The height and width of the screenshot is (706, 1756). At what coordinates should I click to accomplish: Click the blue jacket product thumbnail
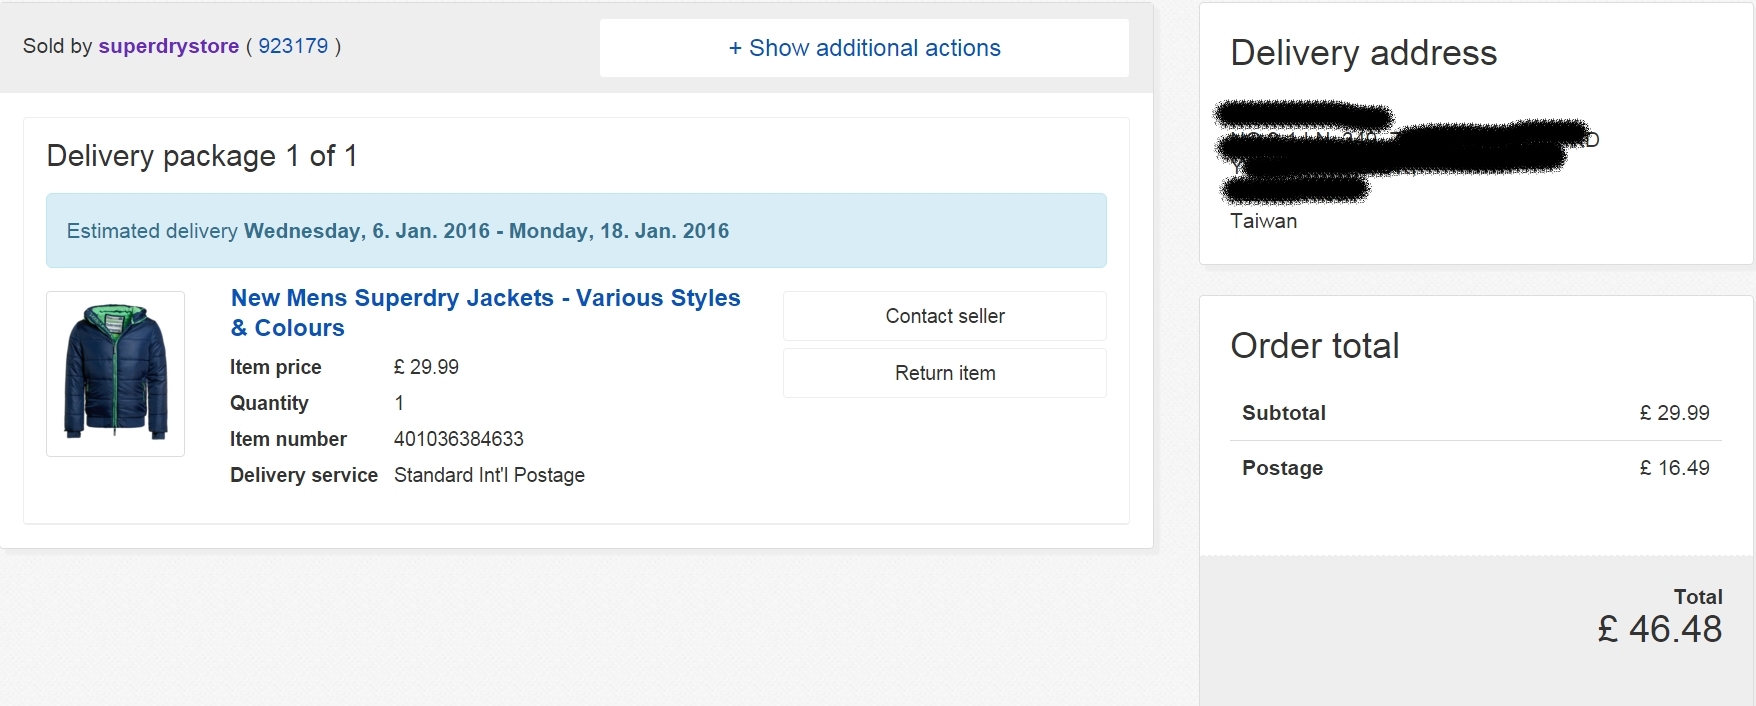coord(116,373)
